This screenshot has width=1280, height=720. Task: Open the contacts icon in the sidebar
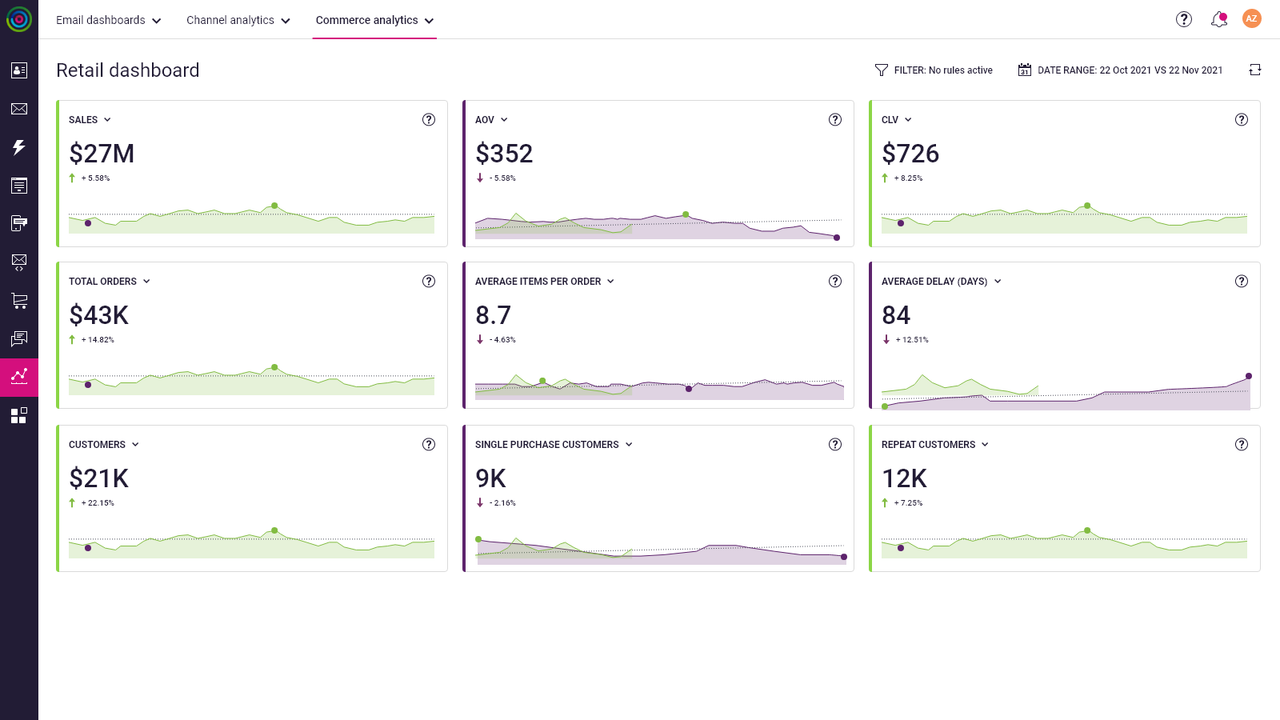tap(19, 70)
